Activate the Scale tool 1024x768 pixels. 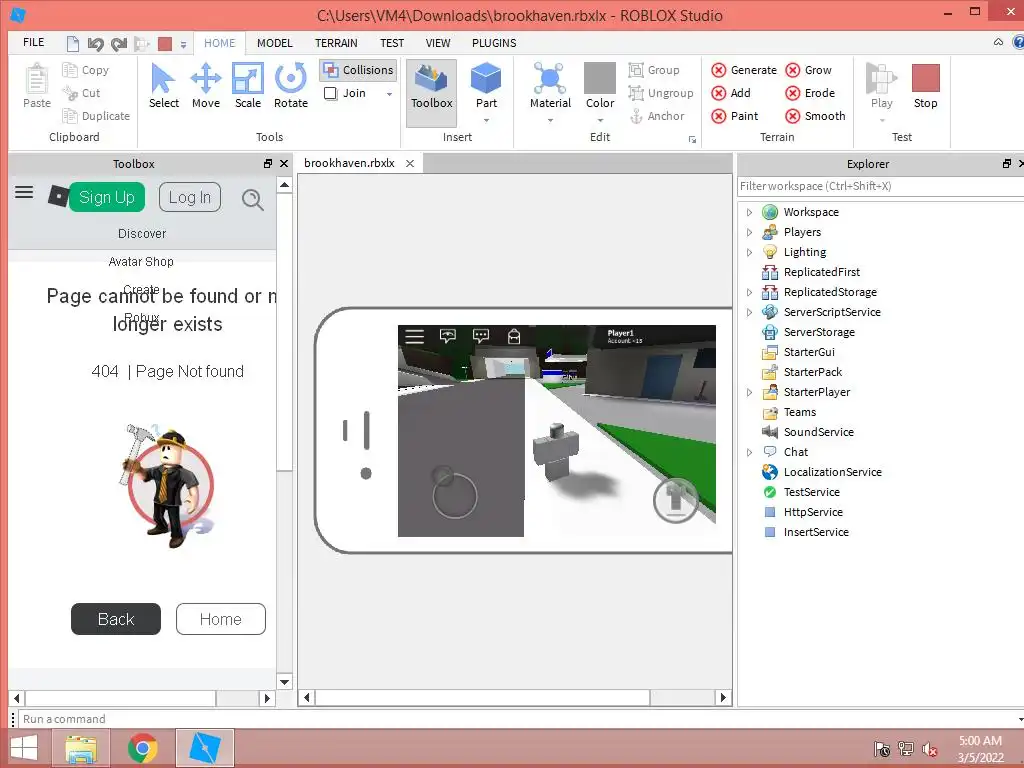click(x=248, y=86)
